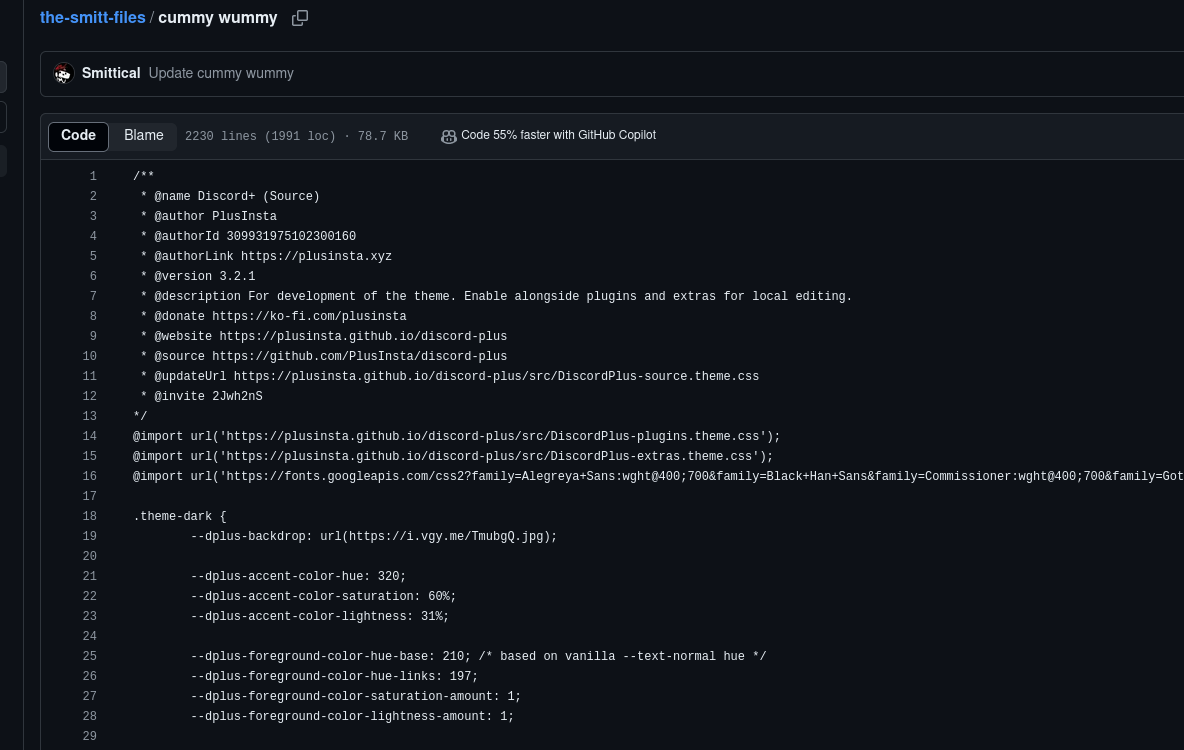Click the @import fonts.googleapis.com line

pyautogui.click(x=658, y=477)
